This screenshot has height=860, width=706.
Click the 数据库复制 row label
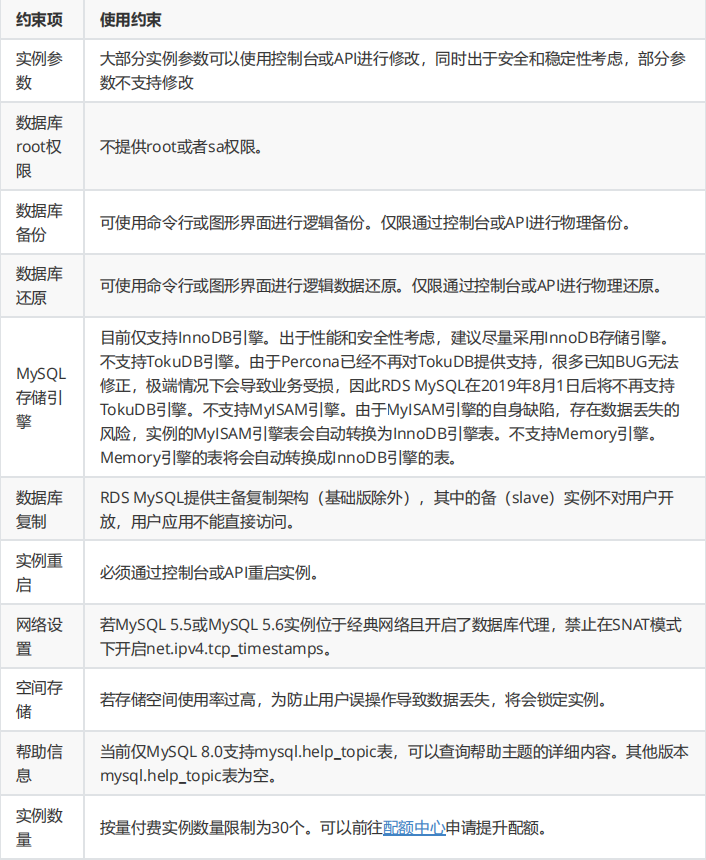click(x=39, y=509)
